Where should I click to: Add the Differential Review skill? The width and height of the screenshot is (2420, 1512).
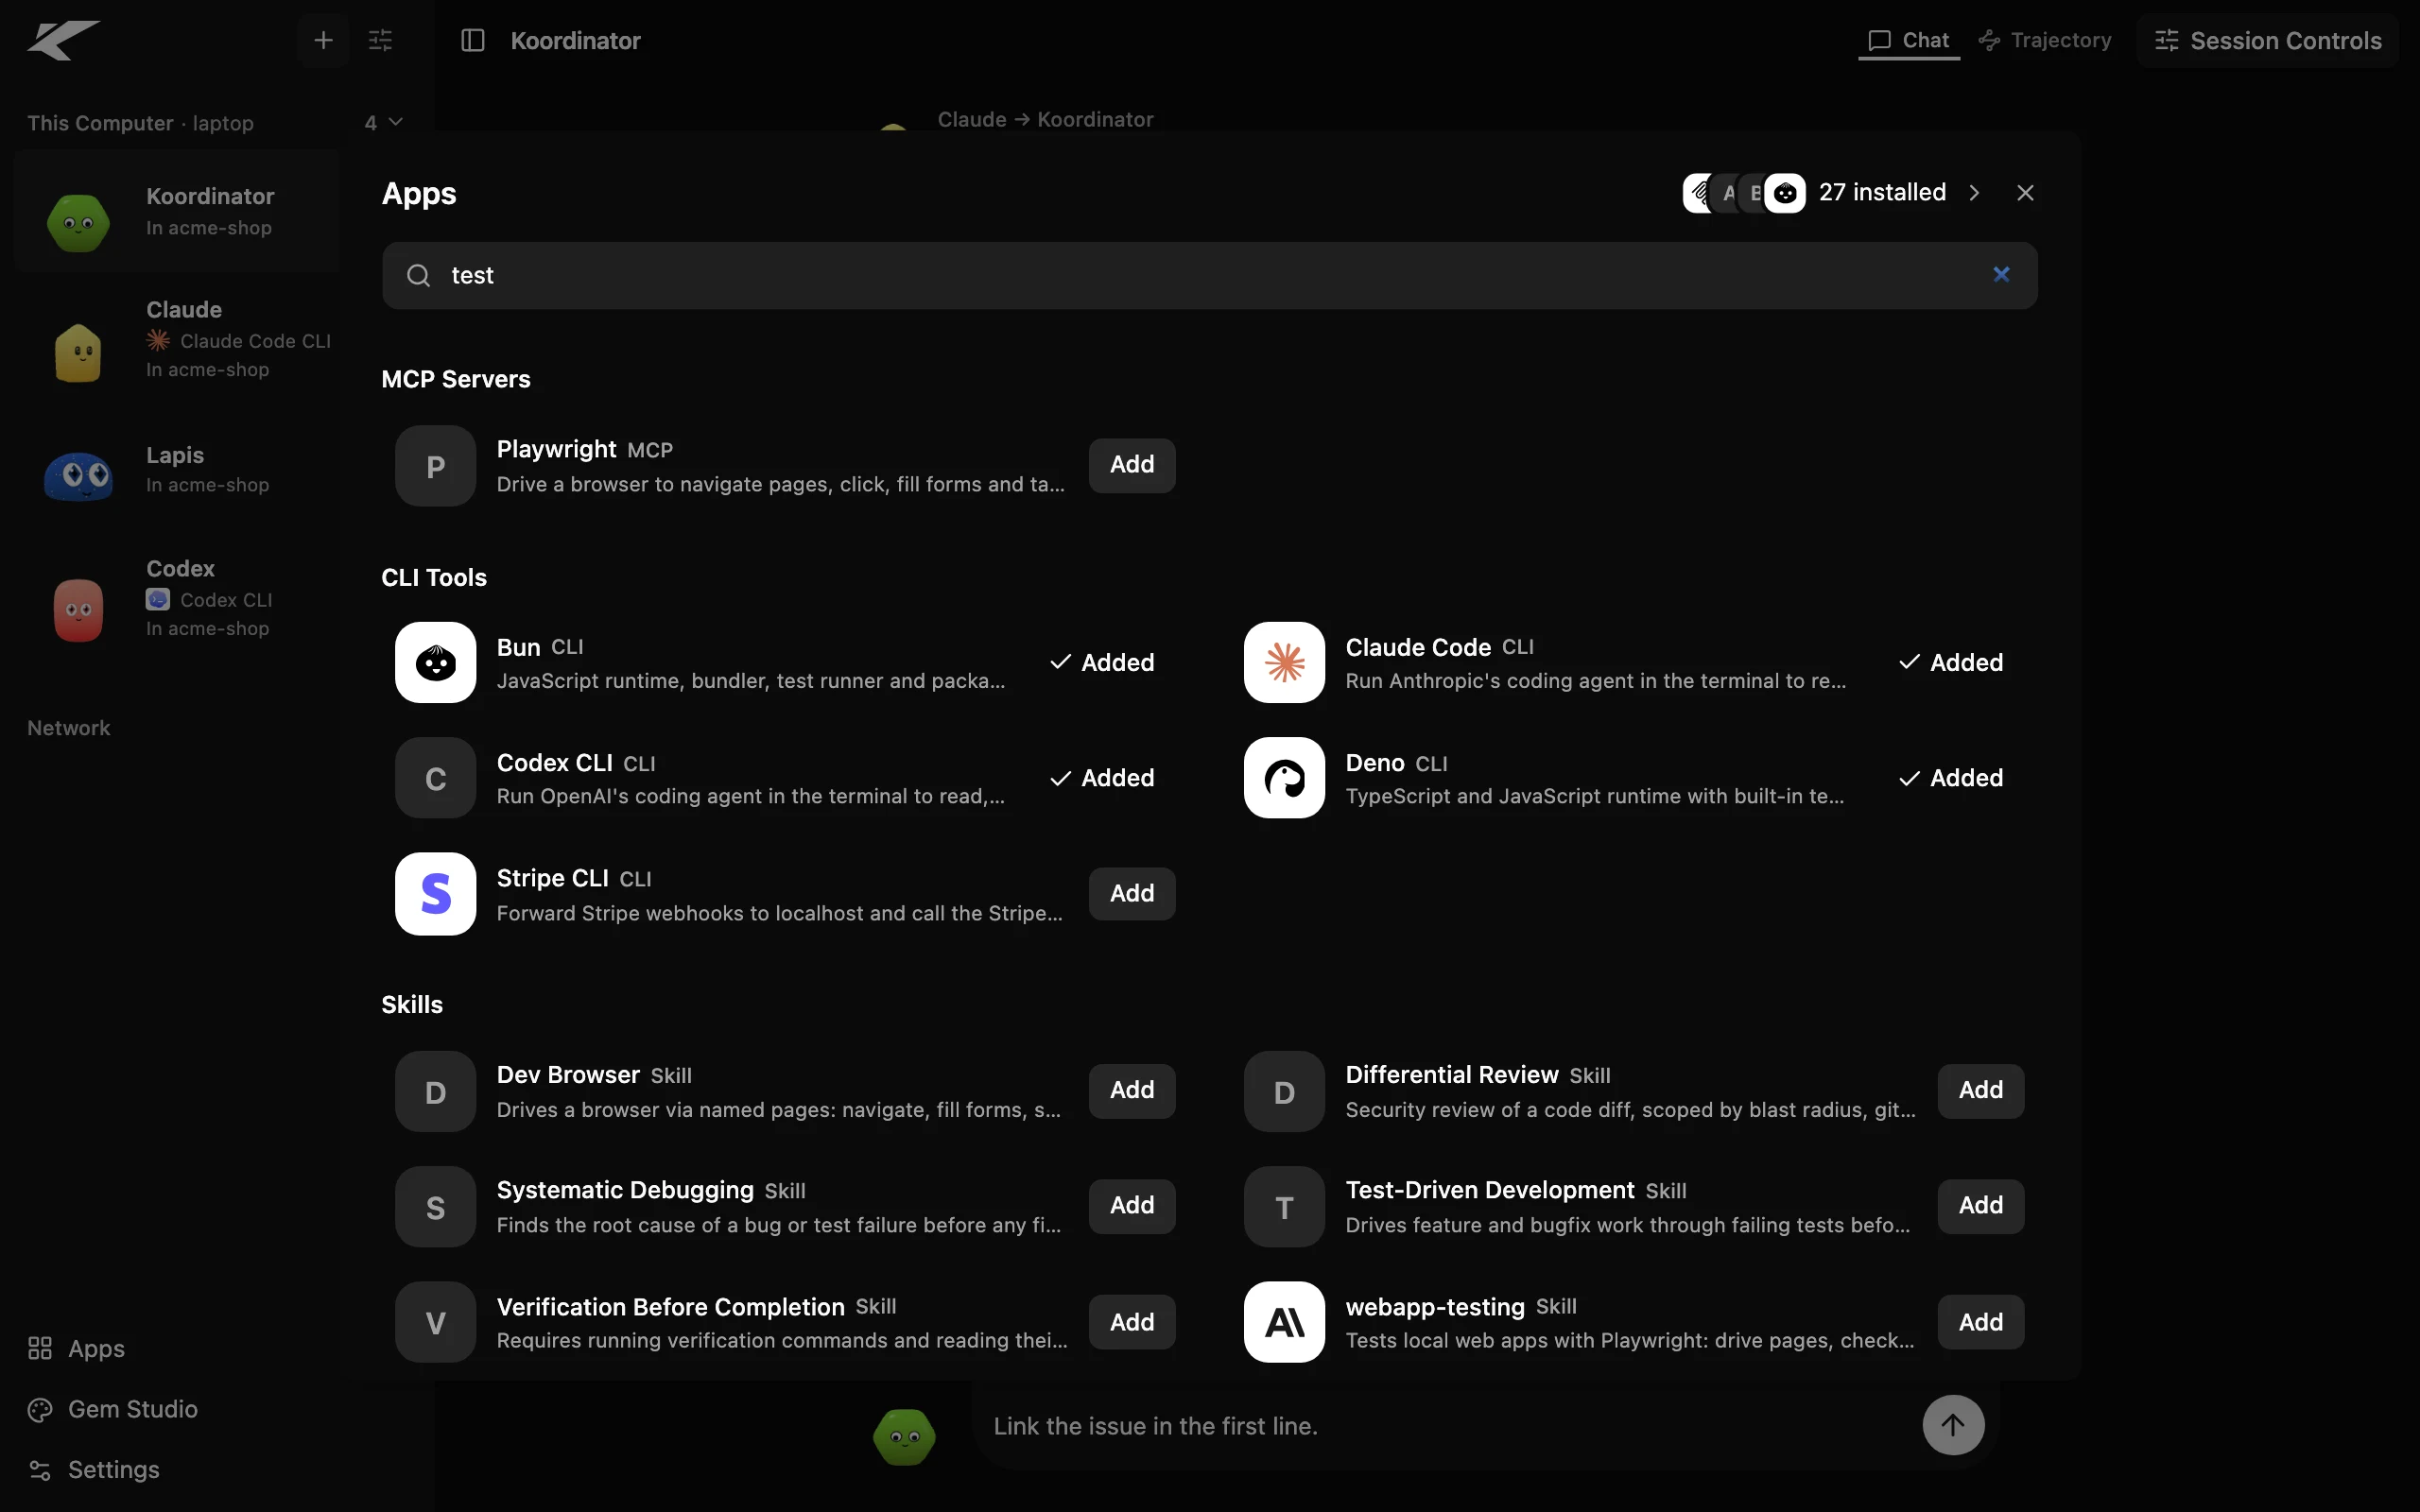(1980, 1090)
